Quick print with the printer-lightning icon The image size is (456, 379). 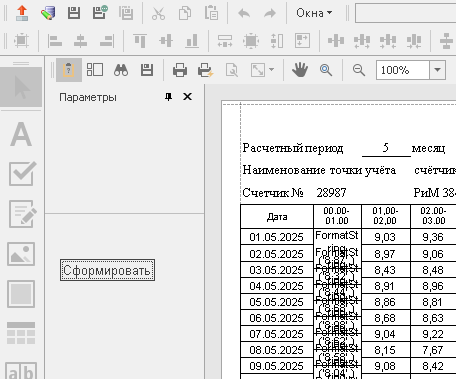click(x=205, y=70)
